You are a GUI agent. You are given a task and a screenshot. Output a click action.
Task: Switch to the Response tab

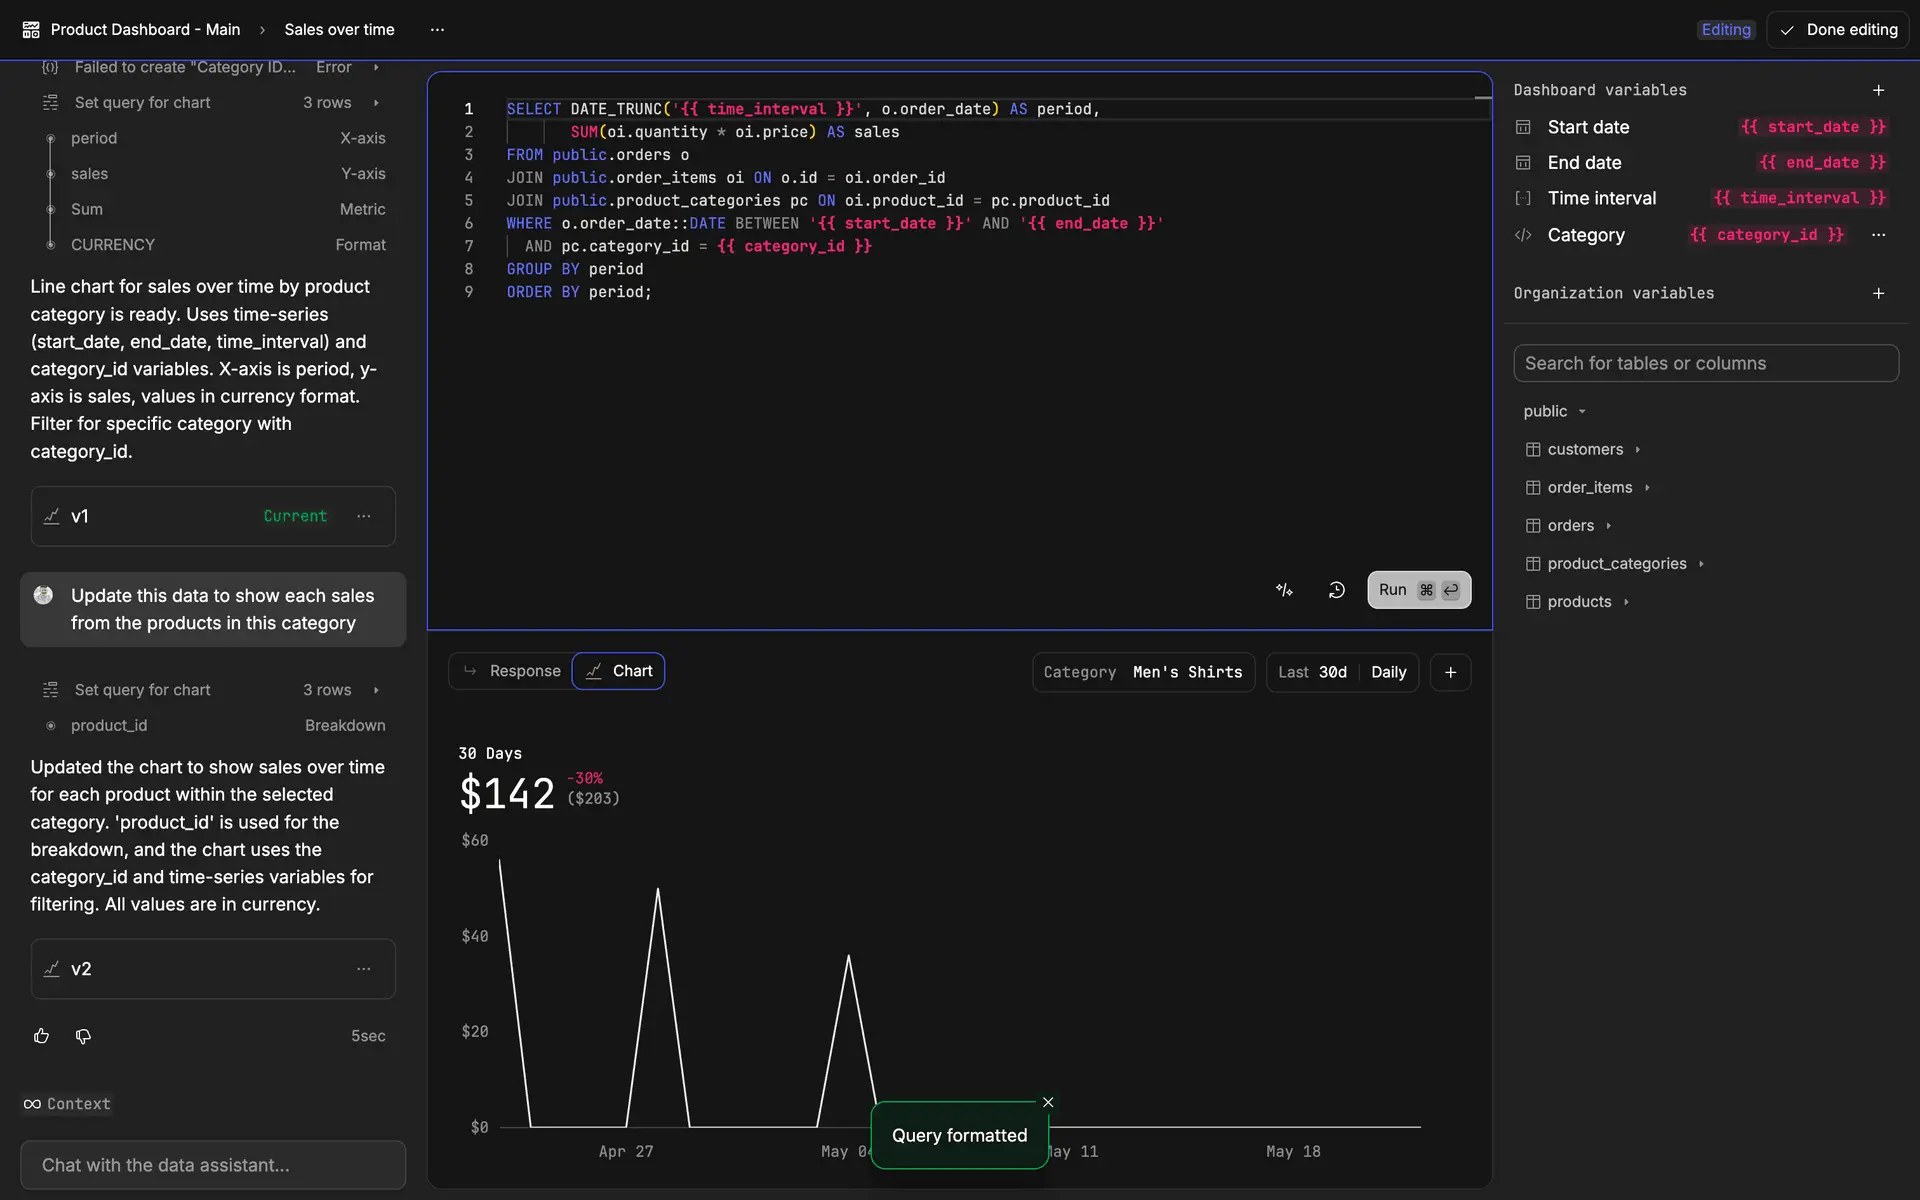(512, 671)
